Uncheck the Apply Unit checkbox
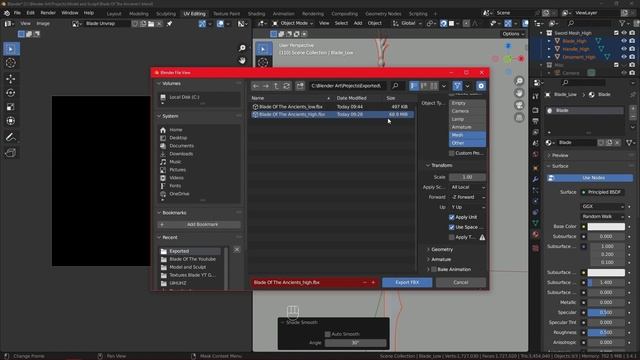640x360 pixels. [x=451, y=217]
